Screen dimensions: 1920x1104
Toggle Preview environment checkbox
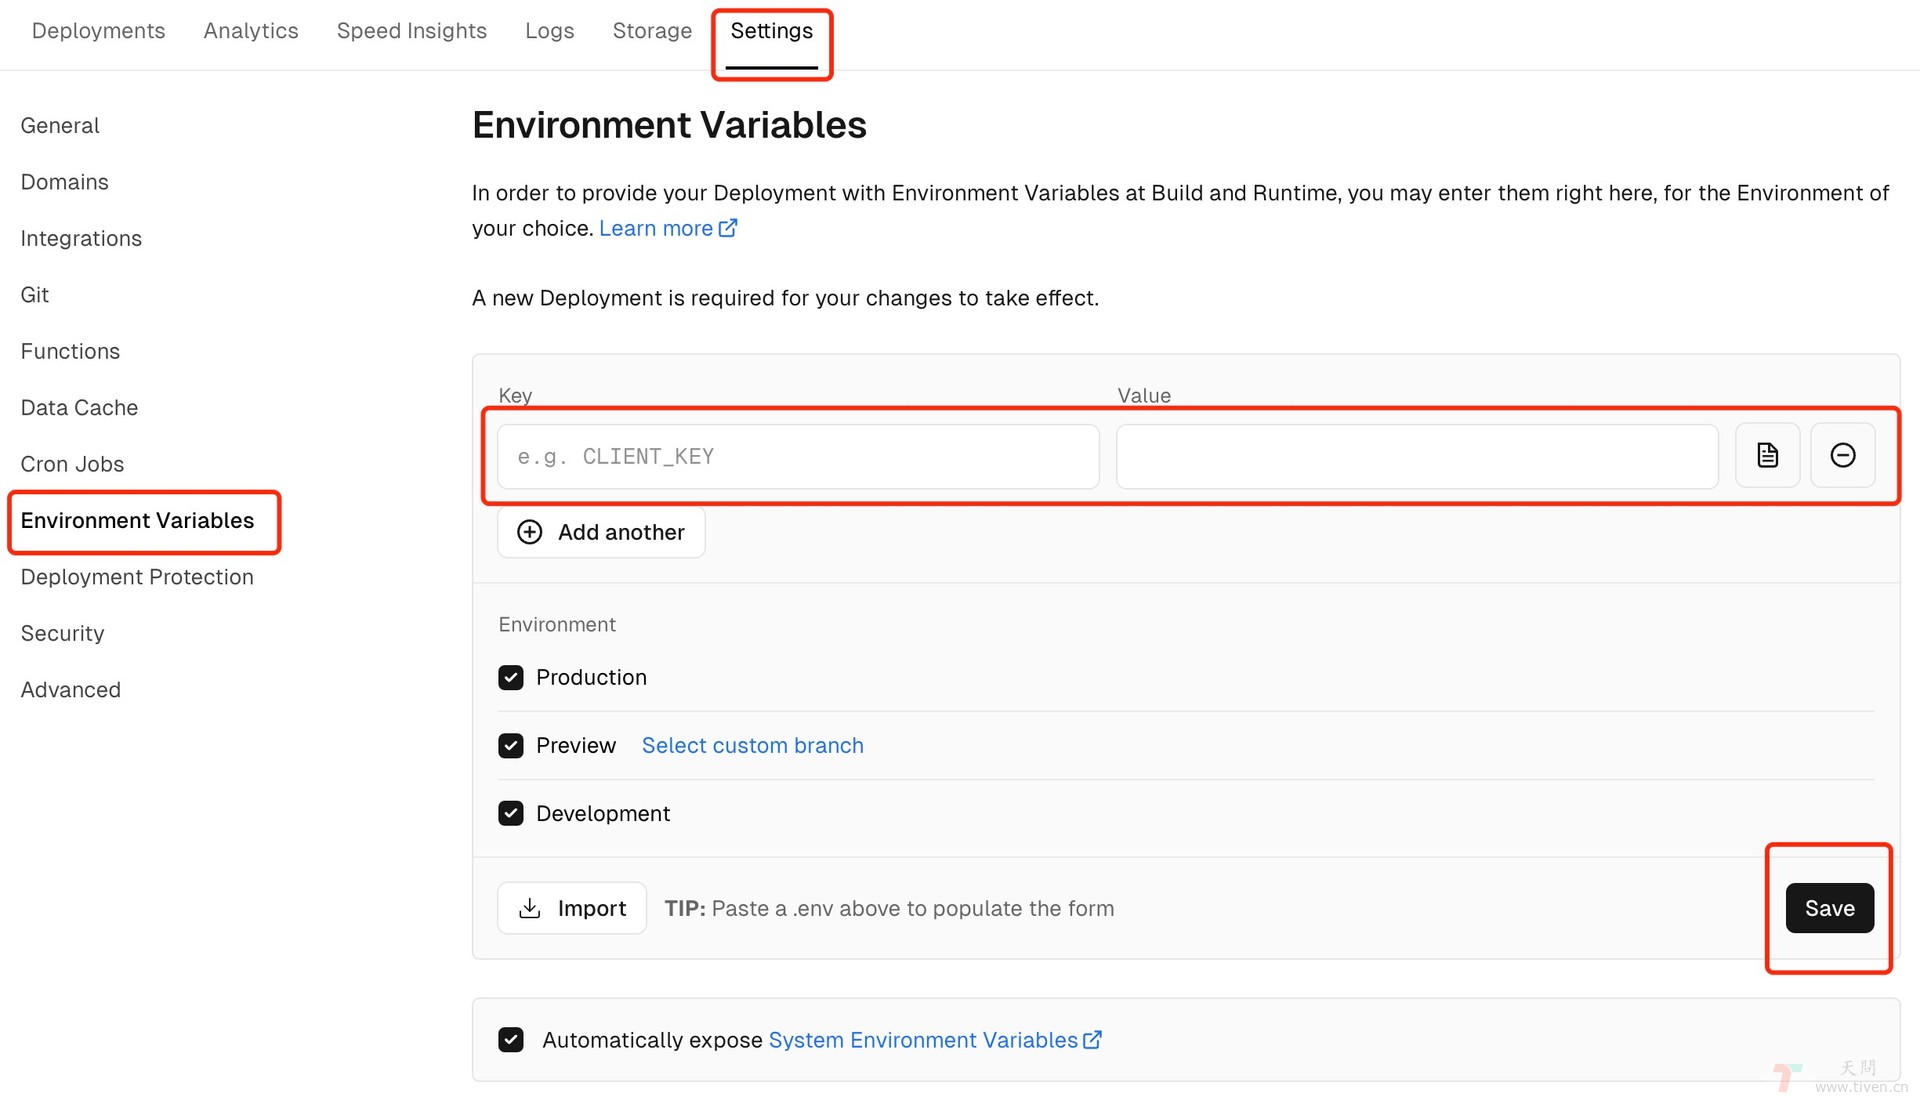tap(510, 744)
